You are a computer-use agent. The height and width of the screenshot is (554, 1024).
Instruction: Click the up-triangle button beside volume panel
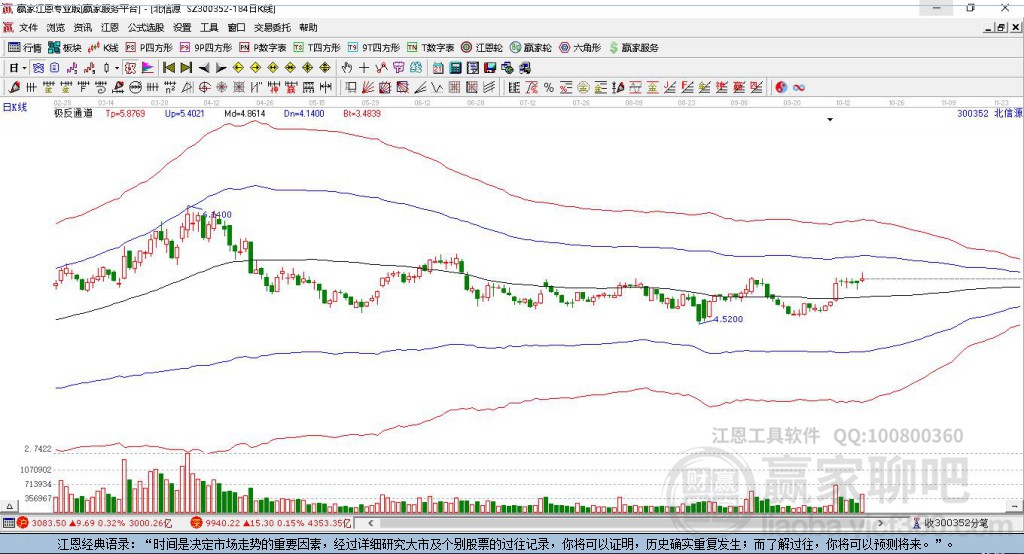click(x=9, y=506)
